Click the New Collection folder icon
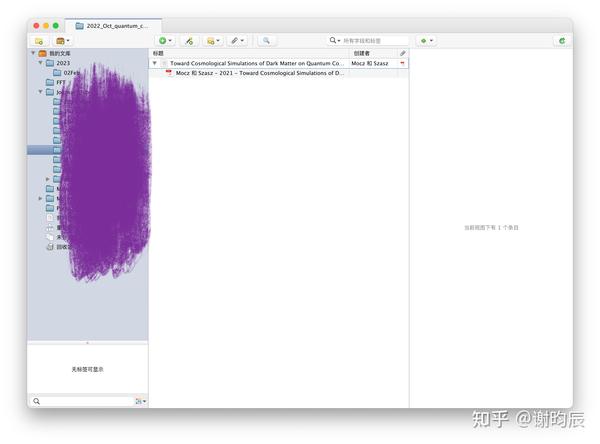The height and width of the screenshot is (444, 600). click(39, 41)
